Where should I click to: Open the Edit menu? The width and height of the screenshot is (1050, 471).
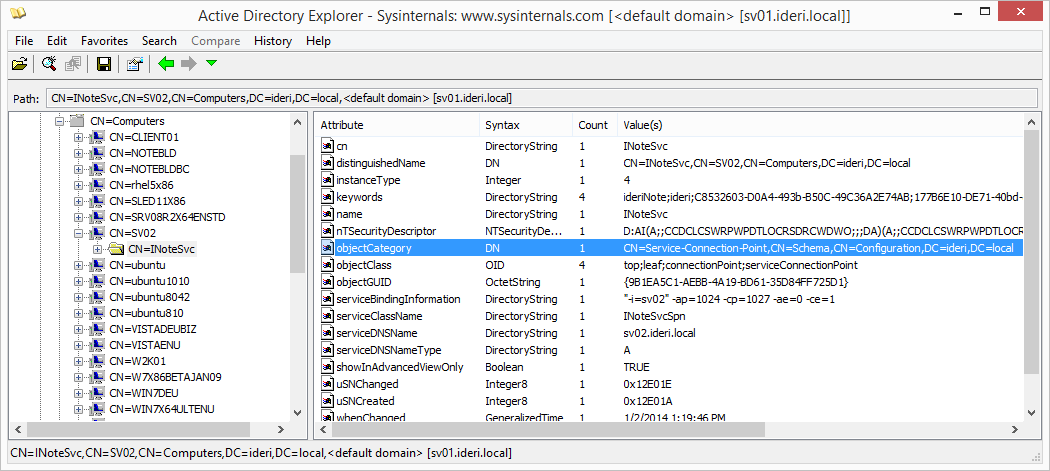click(57, 41)
